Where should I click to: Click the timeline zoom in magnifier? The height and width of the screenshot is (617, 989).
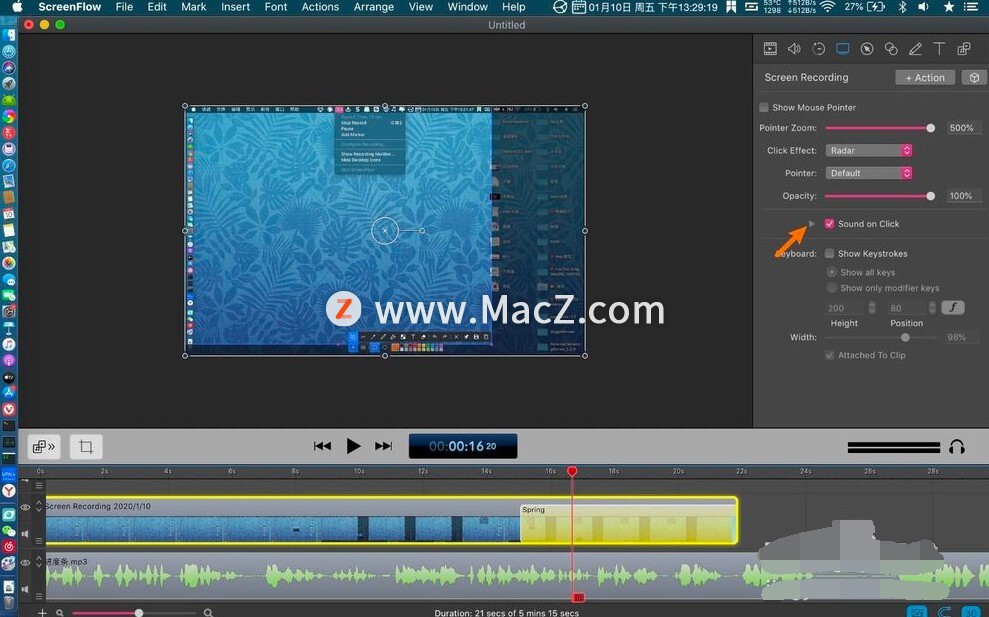point(208,613)
